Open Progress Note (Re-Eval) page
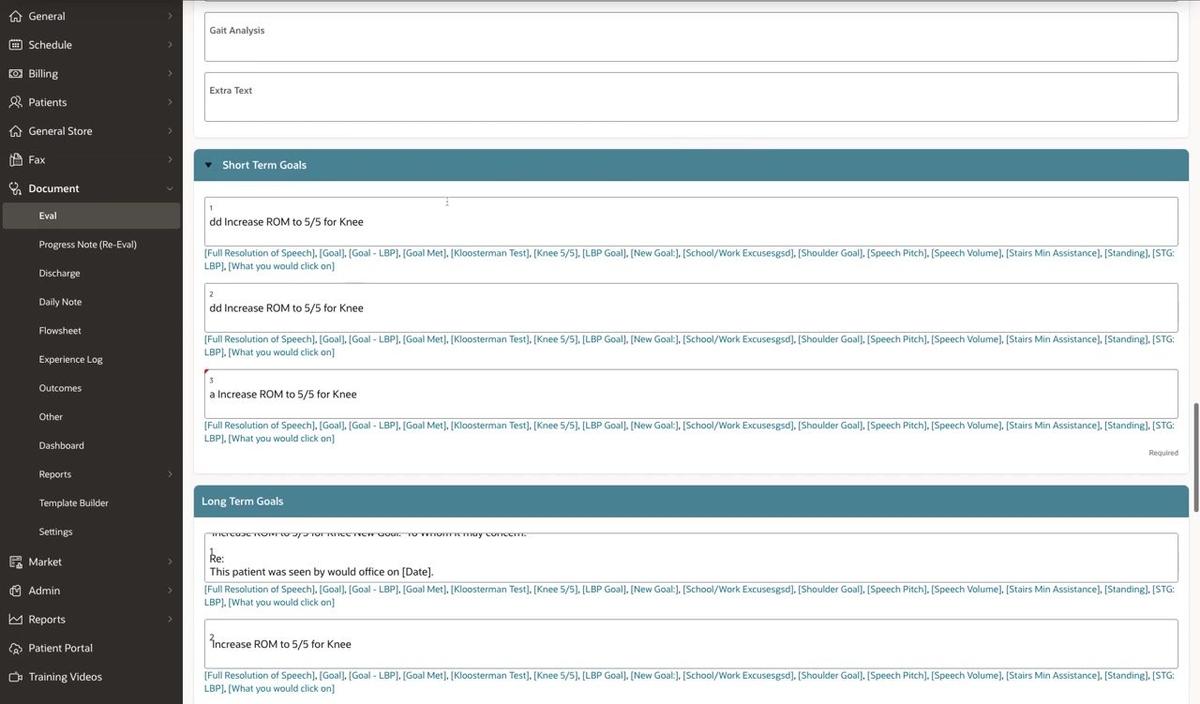Viewport: 1200px width, 704px height. [87, 245]
